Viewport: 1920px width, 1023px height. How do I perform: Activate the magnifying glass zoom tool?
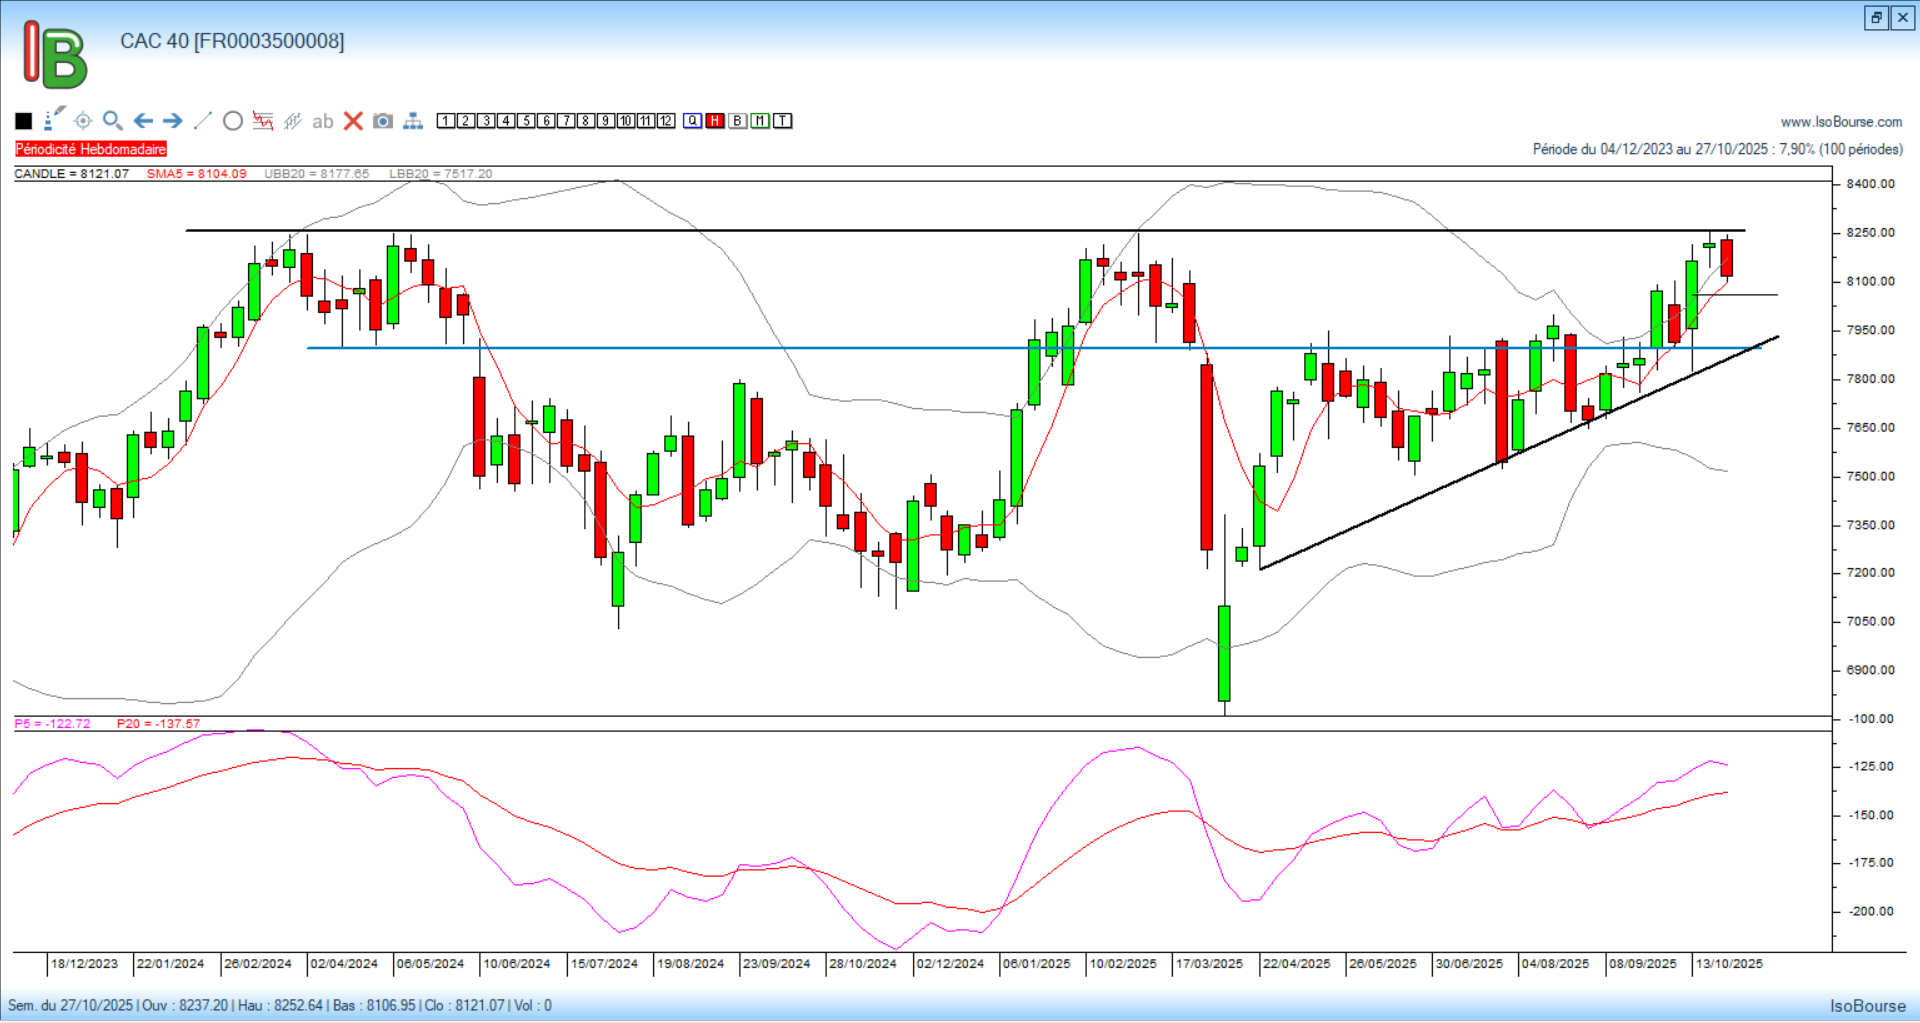113,121
